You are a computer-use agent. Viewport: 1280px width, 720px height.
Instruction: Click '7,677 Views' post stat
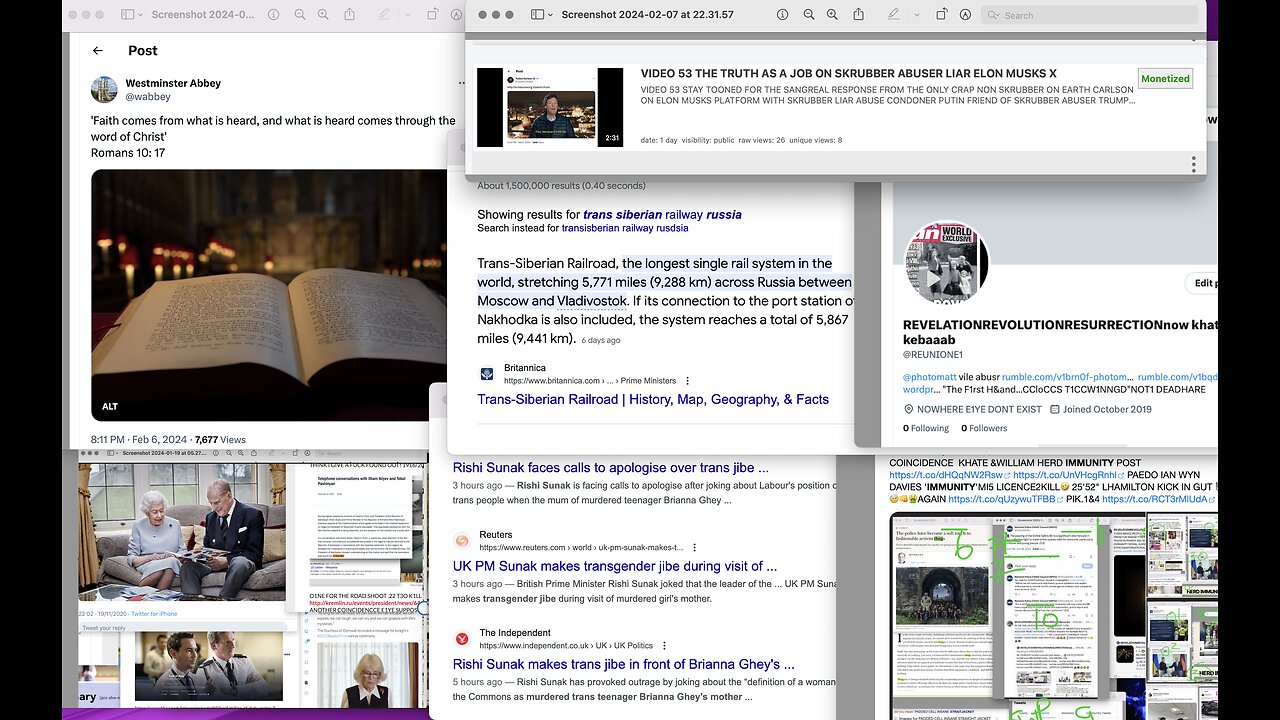pos(220,439)
